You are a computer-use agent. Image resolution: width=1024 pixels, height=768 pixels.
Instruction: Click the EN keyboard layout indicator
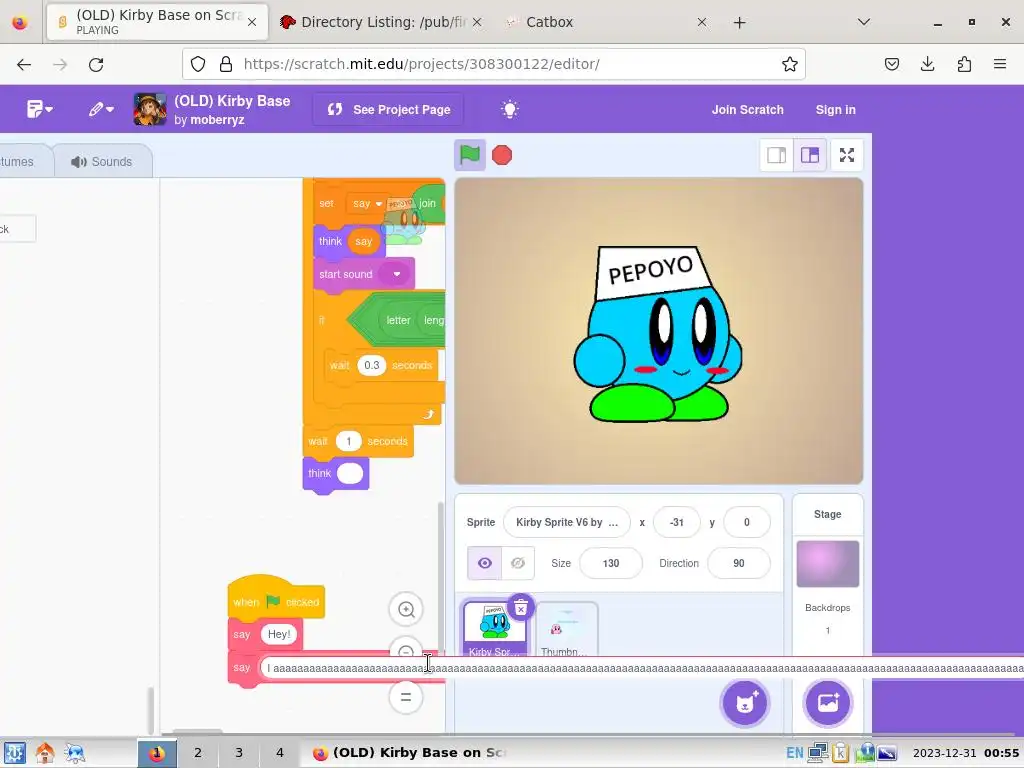794,753
